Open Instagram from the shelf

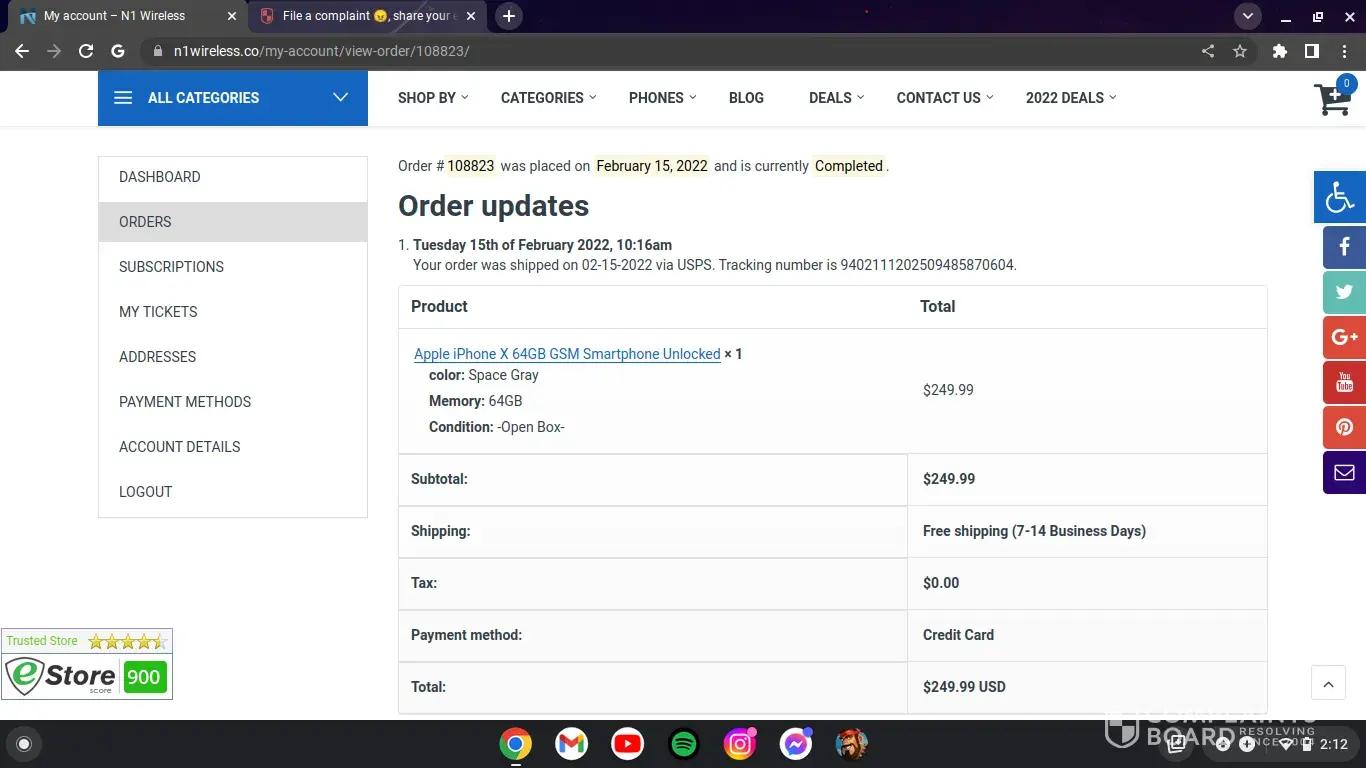(740, 744)
